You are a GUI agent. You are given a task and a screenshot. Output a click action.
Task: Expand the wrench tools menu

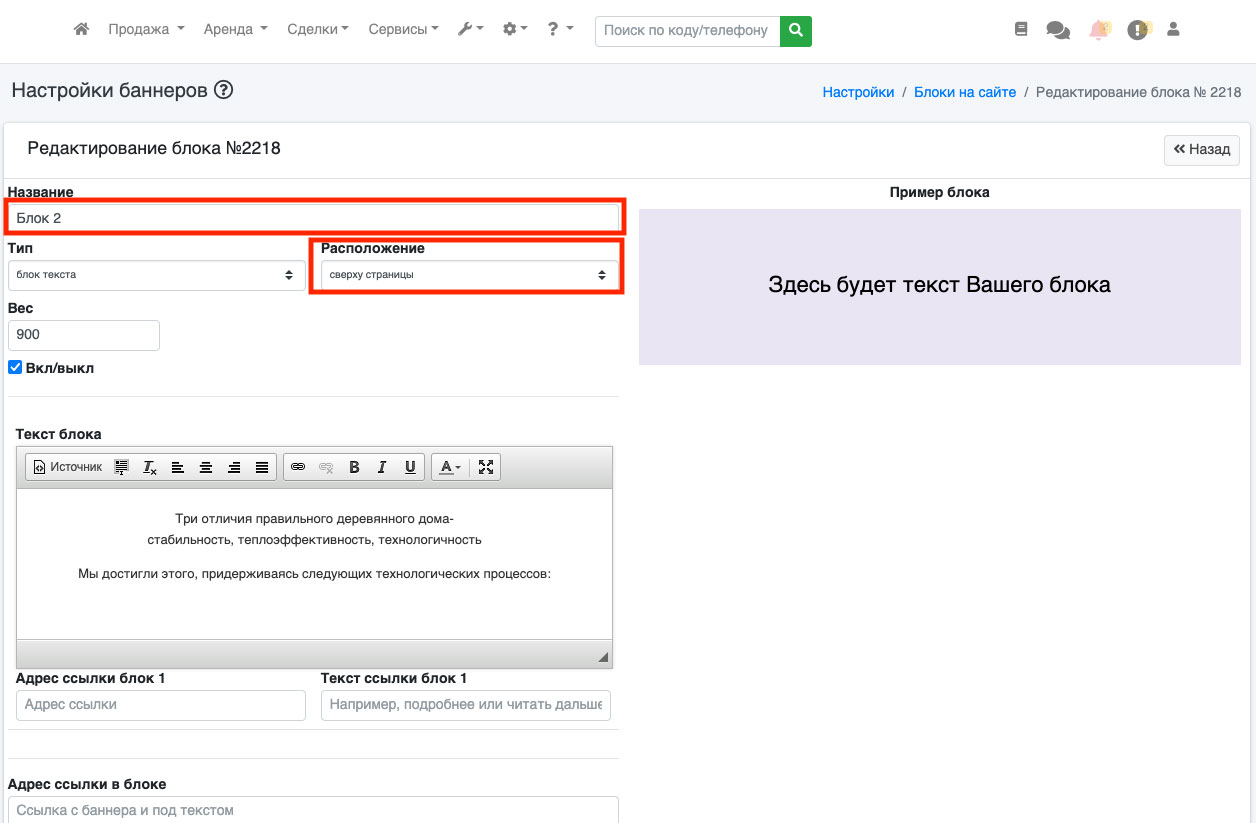click(x=470, y=30)
